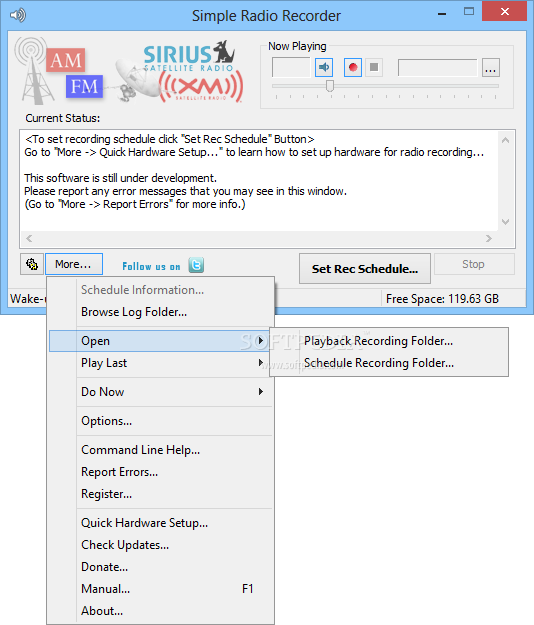
Task: Click the wide text field in Now Playing
Action: (438, 67)
